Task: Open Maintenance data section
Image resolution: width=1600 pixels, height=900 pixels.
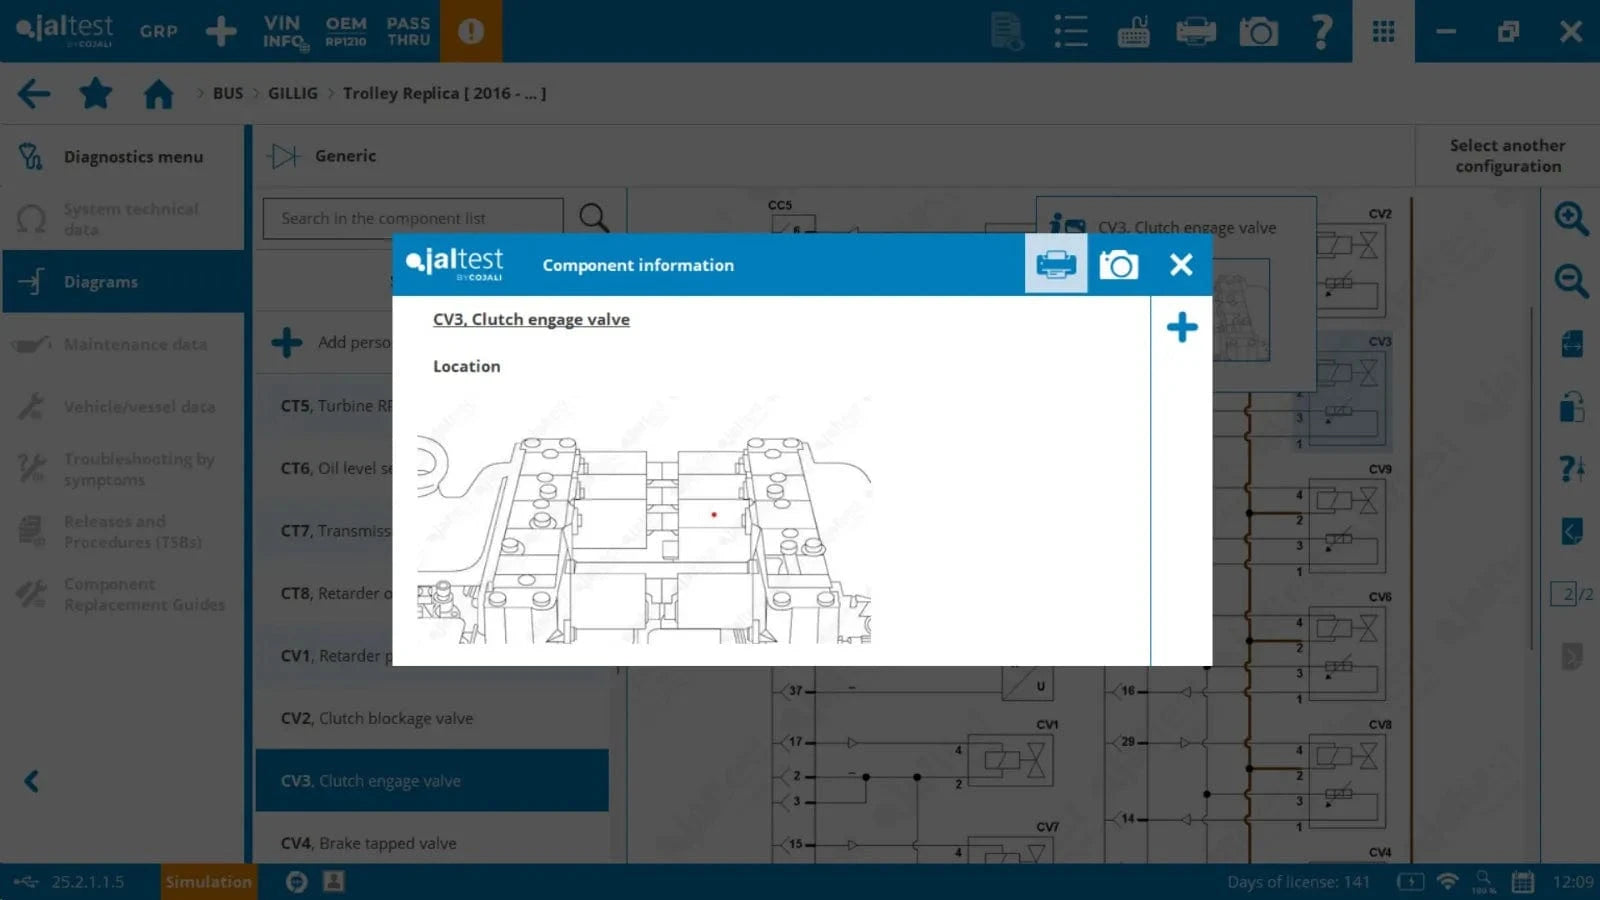Action: click(x=122, y=344)
